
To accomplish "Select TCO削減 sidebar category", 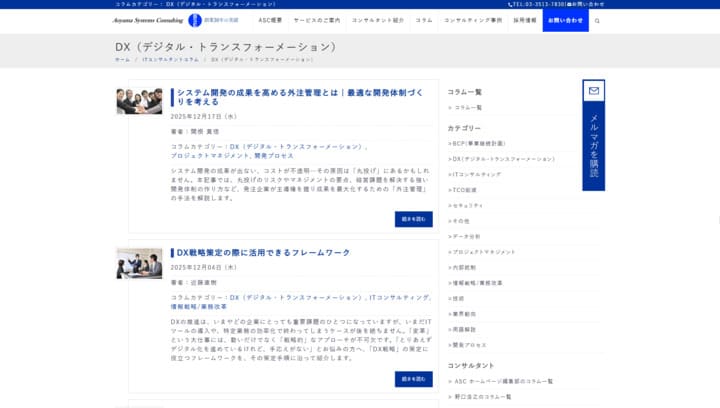I will [463, 190].
